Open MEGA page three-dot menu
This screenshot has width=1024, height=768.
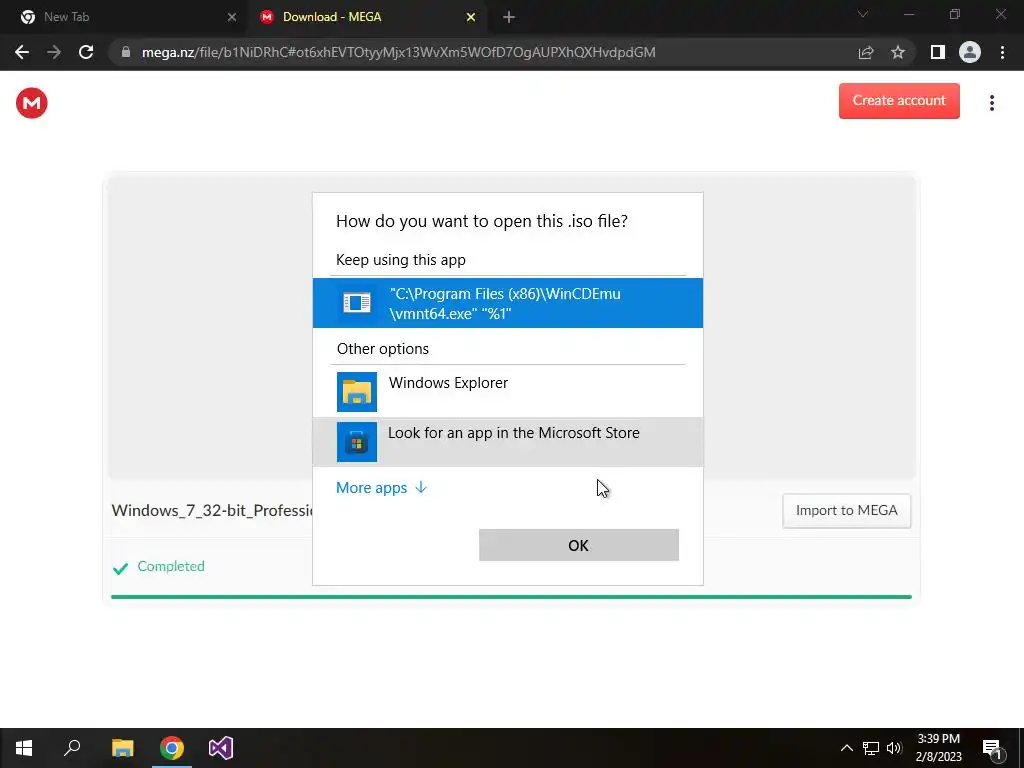coord(991,103)
